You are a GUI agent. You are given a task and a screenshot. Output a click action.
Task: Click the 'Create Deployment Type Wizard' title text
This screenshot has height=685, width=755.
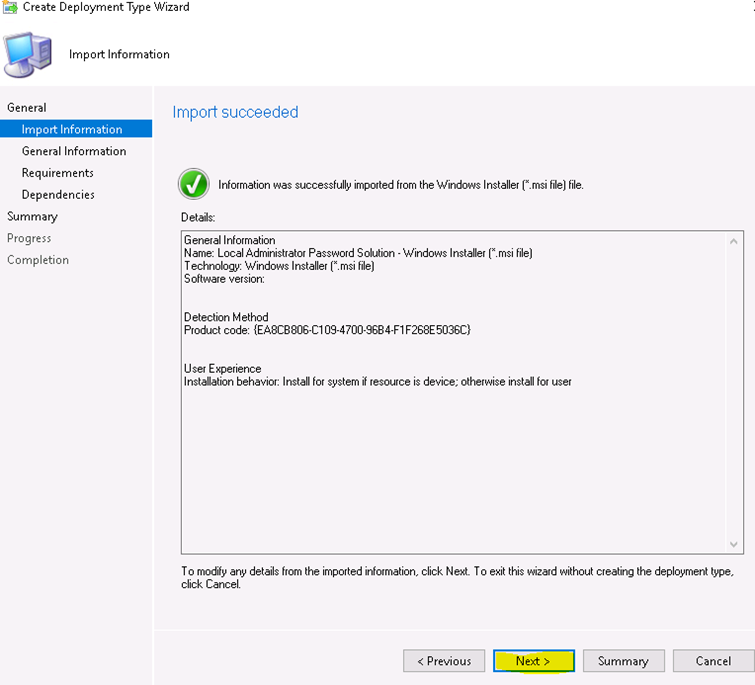106,7
